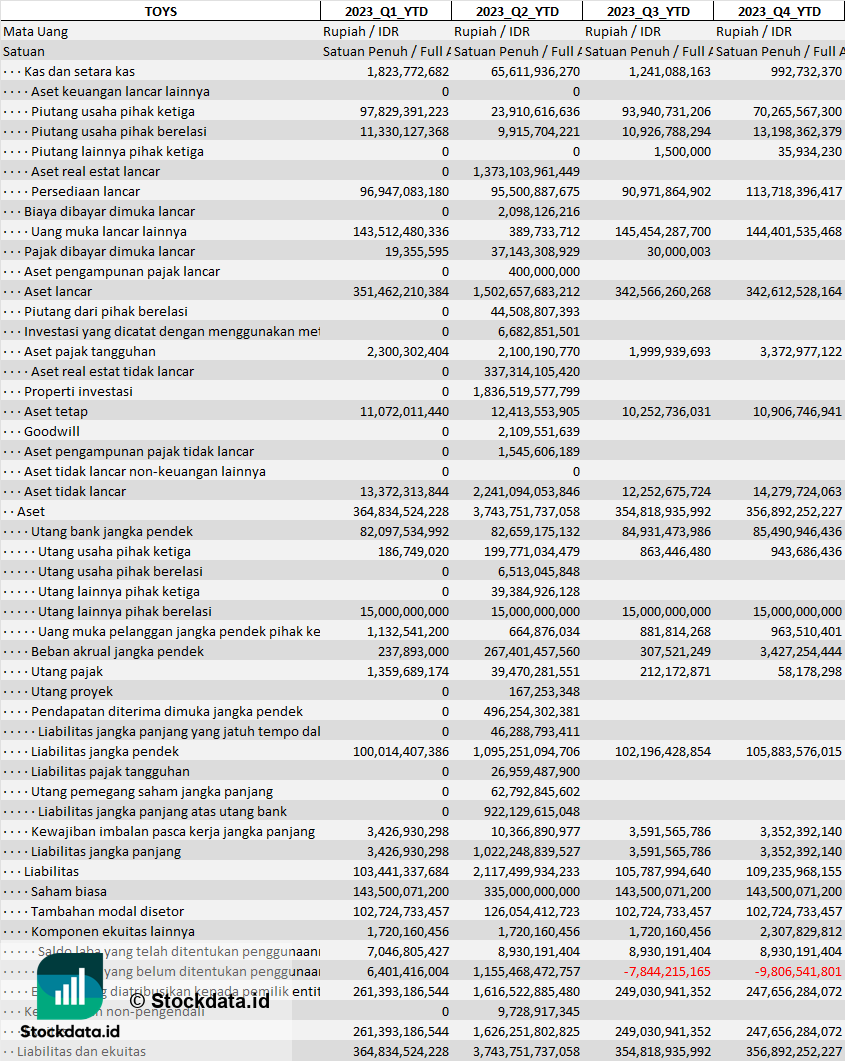Select Properti investasi row label
The image size is (845, 1061).
[x=78, y=391]
